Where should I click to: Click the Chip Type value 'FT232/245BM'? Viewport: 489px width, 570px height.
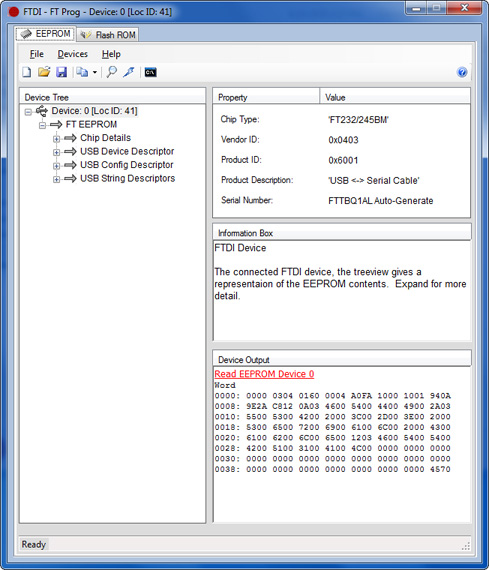click(x=358, y=120)
